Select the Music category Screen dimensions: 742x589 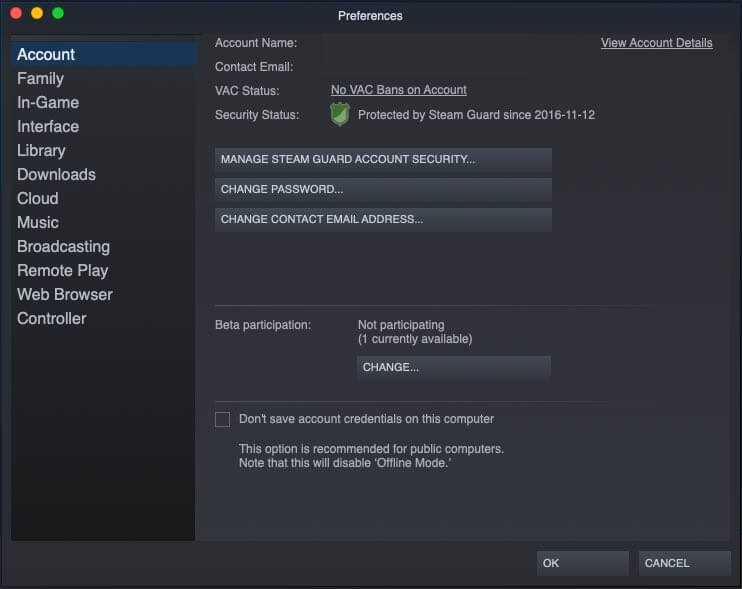click(103, 223)
